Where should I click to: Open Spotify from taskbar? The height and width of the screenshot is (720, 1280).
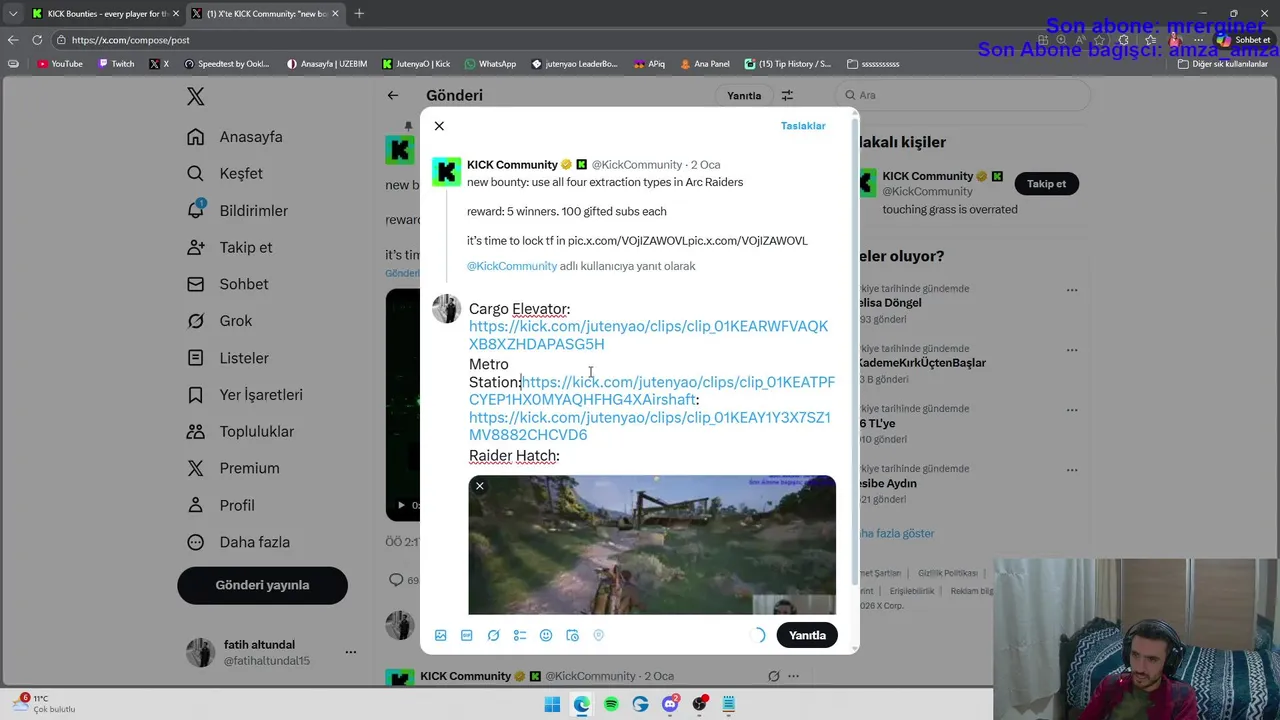tap(611, 704)
